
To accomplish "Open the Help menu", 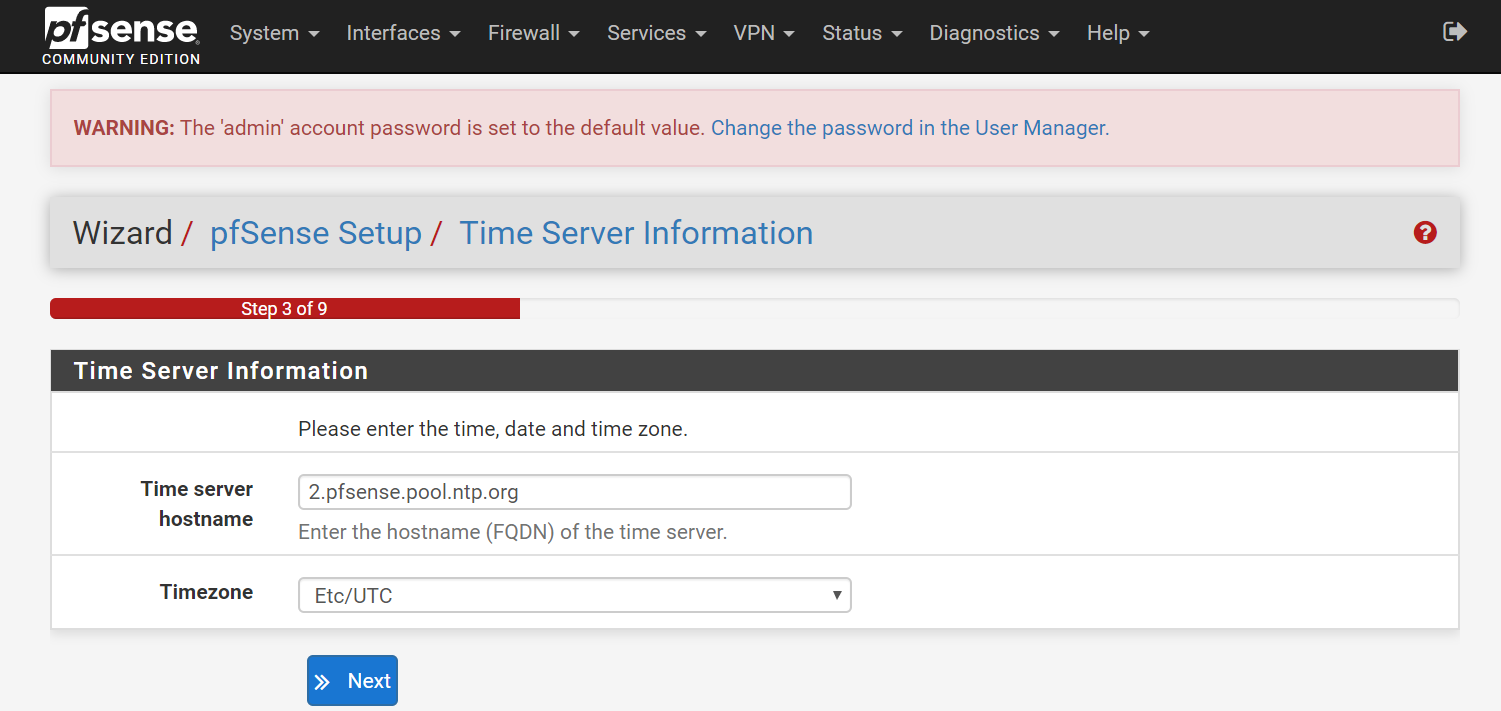I will pos(1118,33).
